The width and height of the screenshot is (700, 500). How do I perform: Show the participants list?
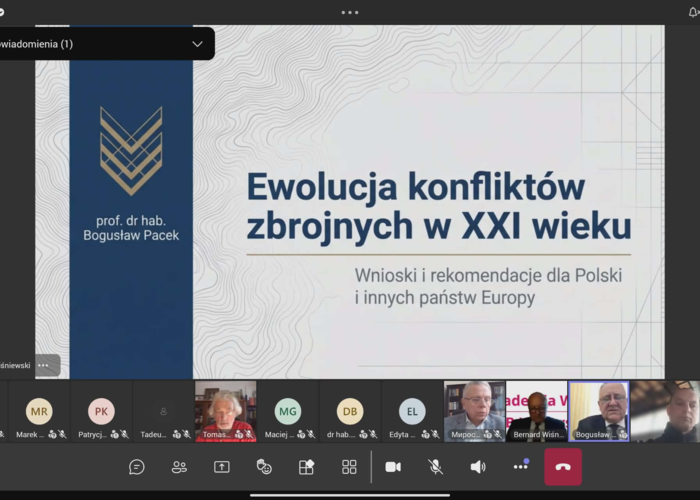click(179, 467)
